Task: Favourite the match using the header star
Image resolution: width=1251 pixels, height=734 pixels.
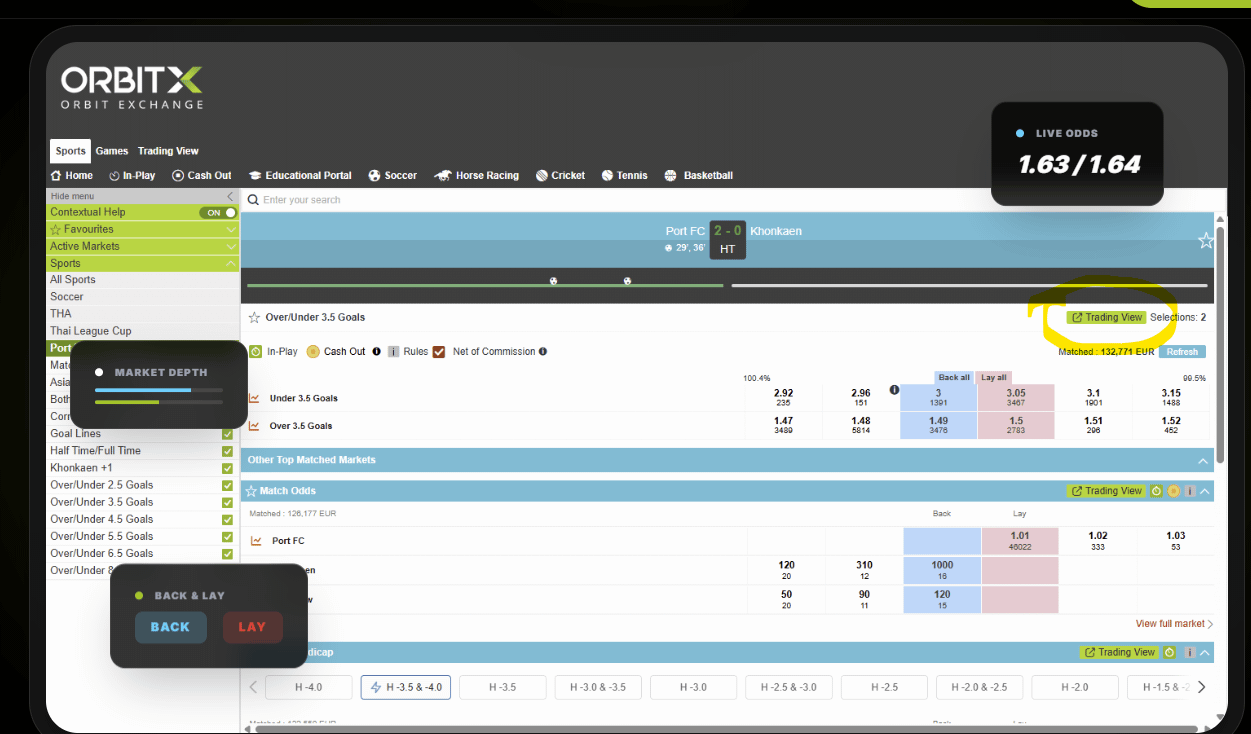Action: click(x=1205, y=240)
